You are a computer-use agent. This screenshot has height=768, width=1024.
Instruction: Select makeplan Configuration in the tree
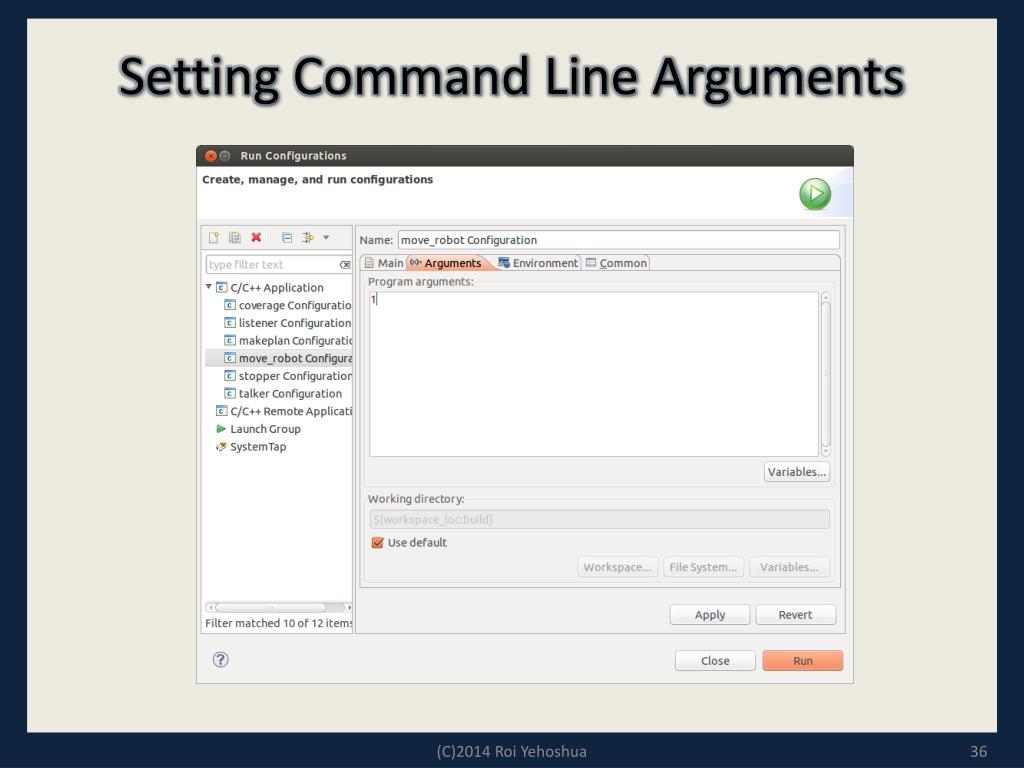[x=295, y=340]
